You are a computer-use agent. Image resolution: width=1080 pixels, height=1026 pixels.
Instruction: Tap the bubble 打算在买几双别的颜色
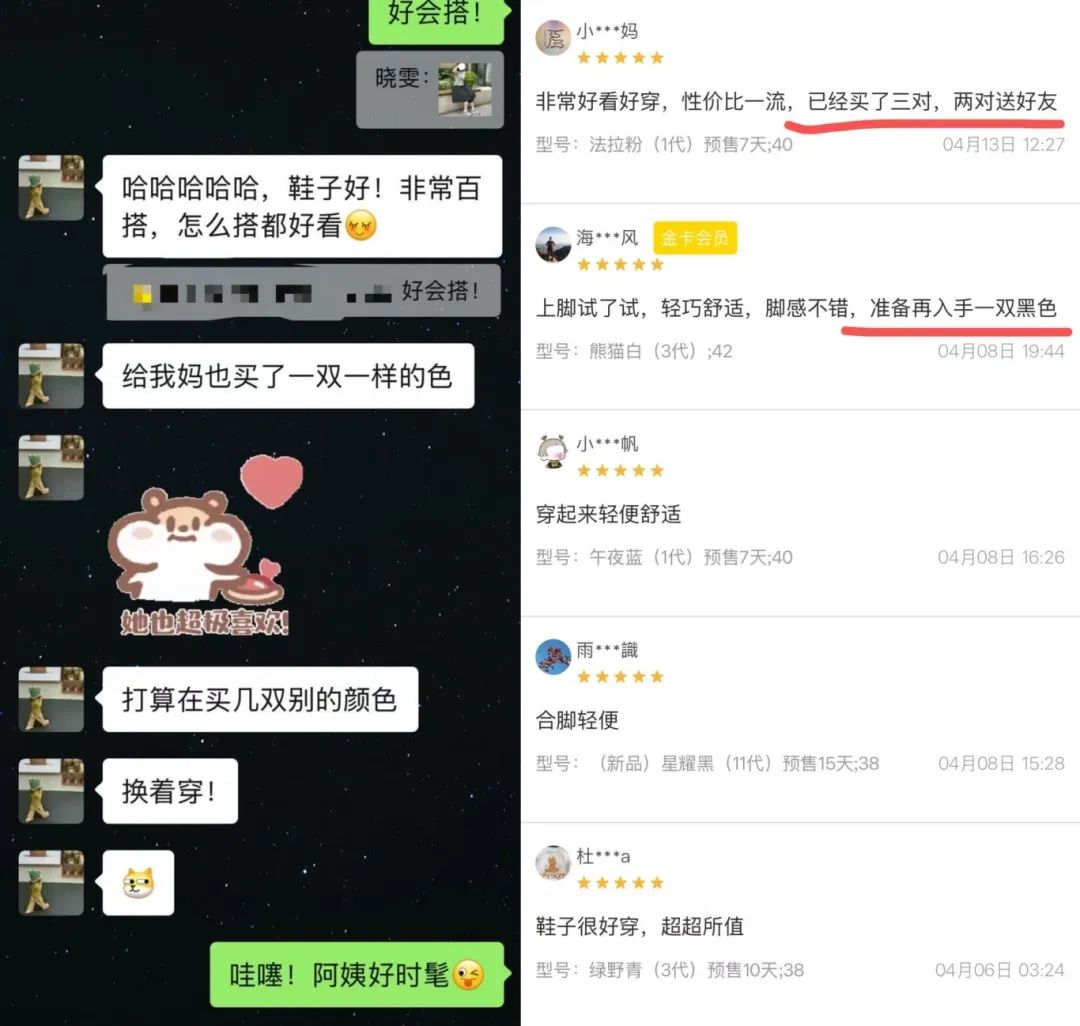[260, 699]
